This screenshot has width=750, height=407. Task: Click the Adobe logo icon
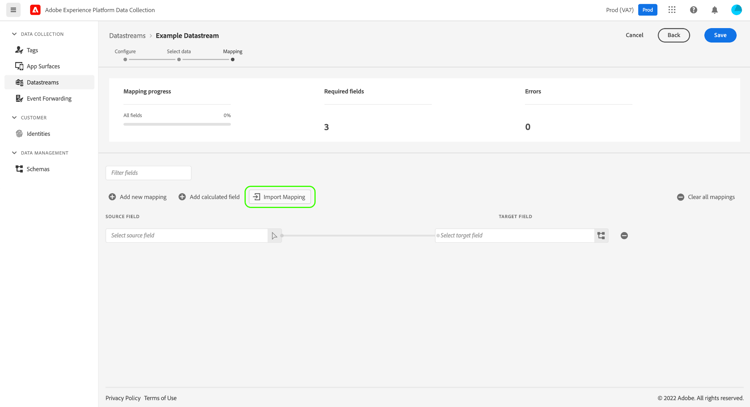click(35, 10)
